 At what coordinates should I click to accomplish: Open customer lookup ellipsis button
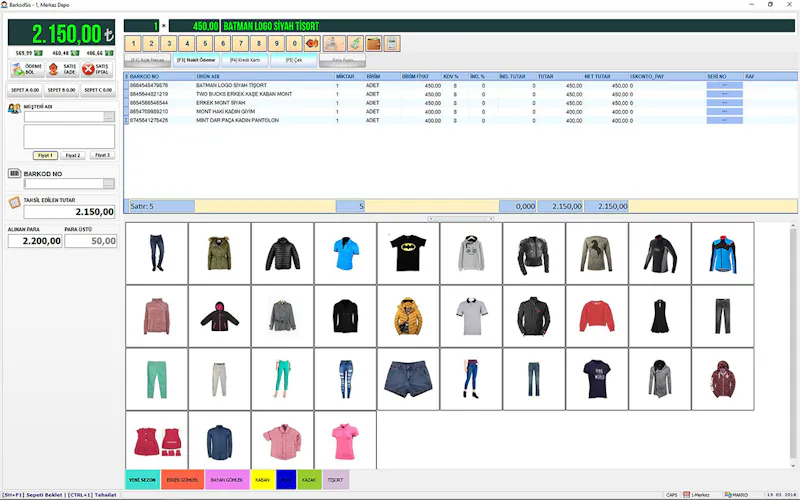coord(109,117)
